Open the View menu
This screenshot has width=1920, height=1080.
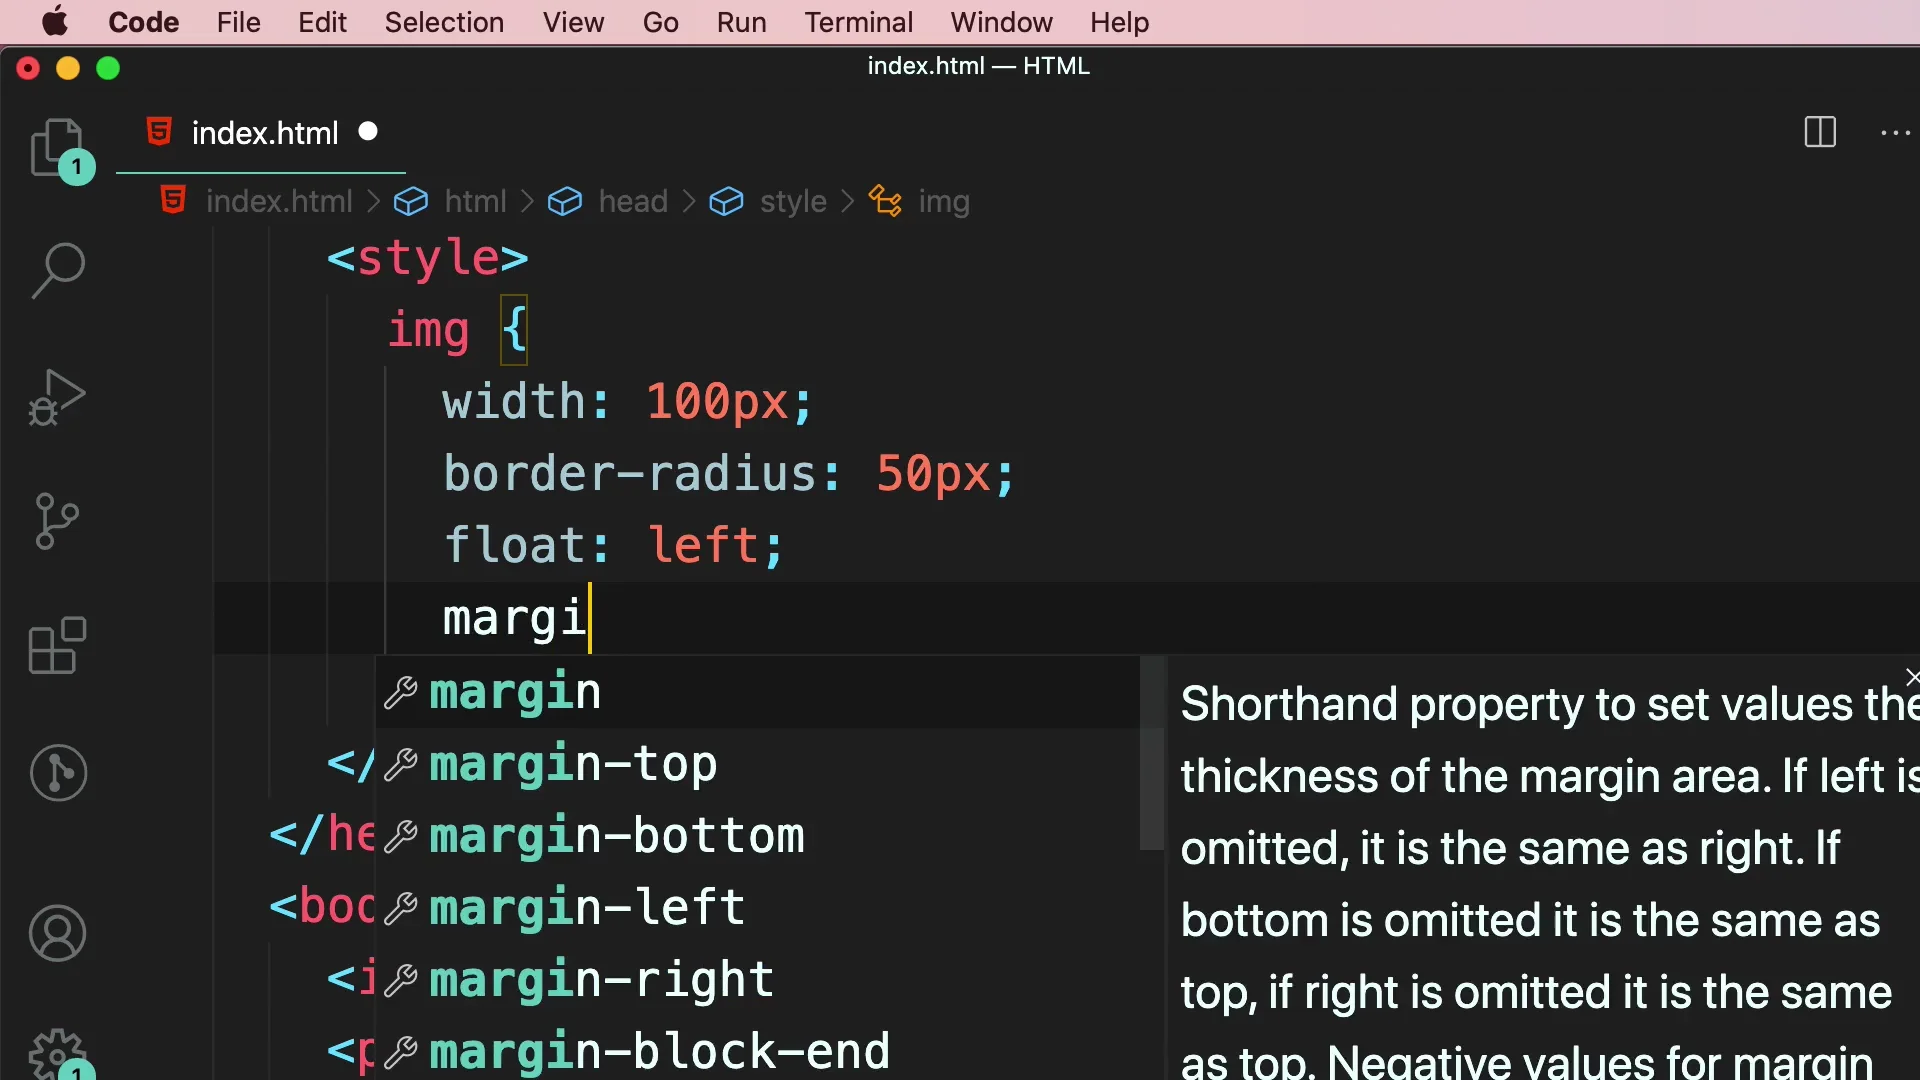pos(573,22)
